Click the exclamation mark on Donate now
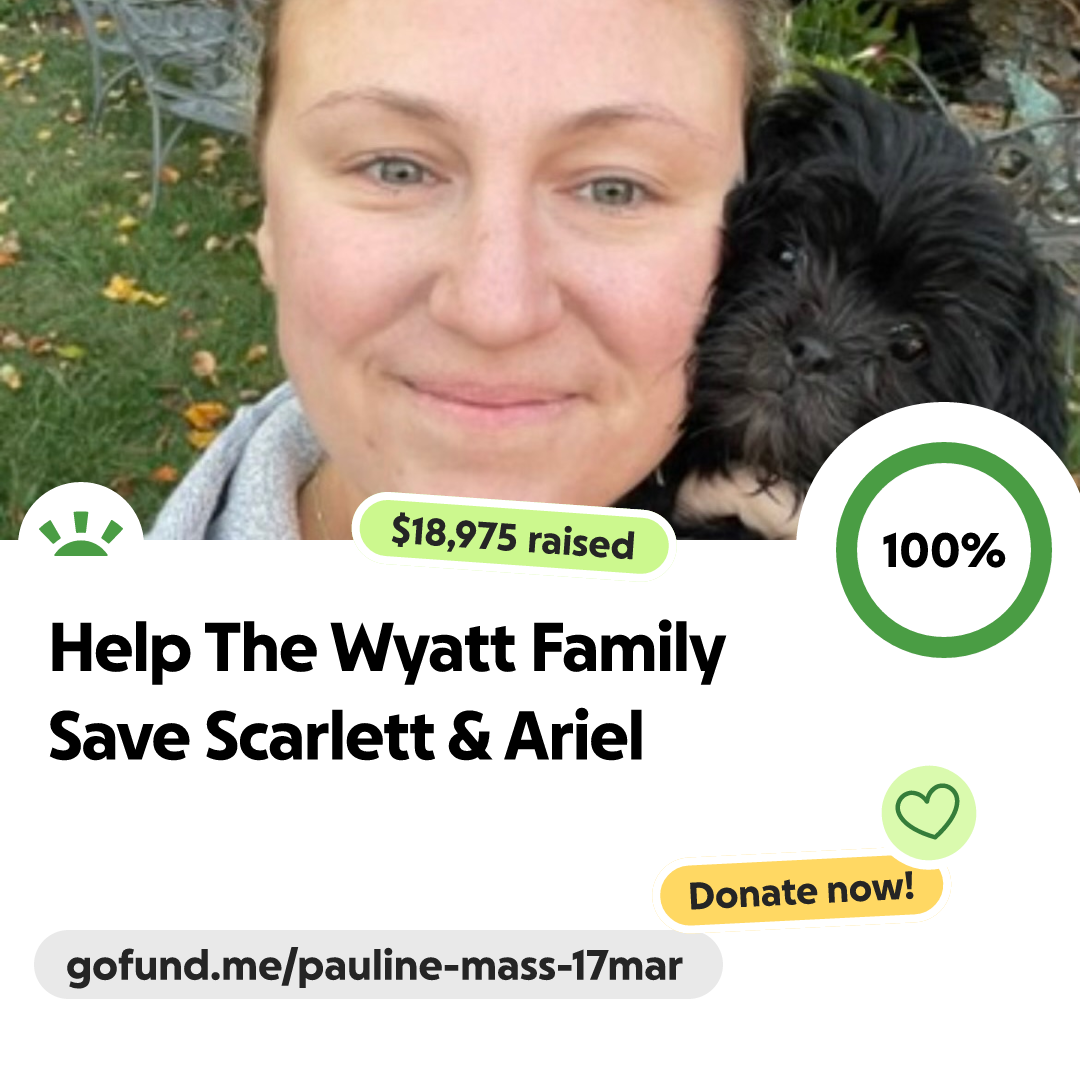The height and width of the screenshot is (1080, 1080). click(x=907, y=884)
